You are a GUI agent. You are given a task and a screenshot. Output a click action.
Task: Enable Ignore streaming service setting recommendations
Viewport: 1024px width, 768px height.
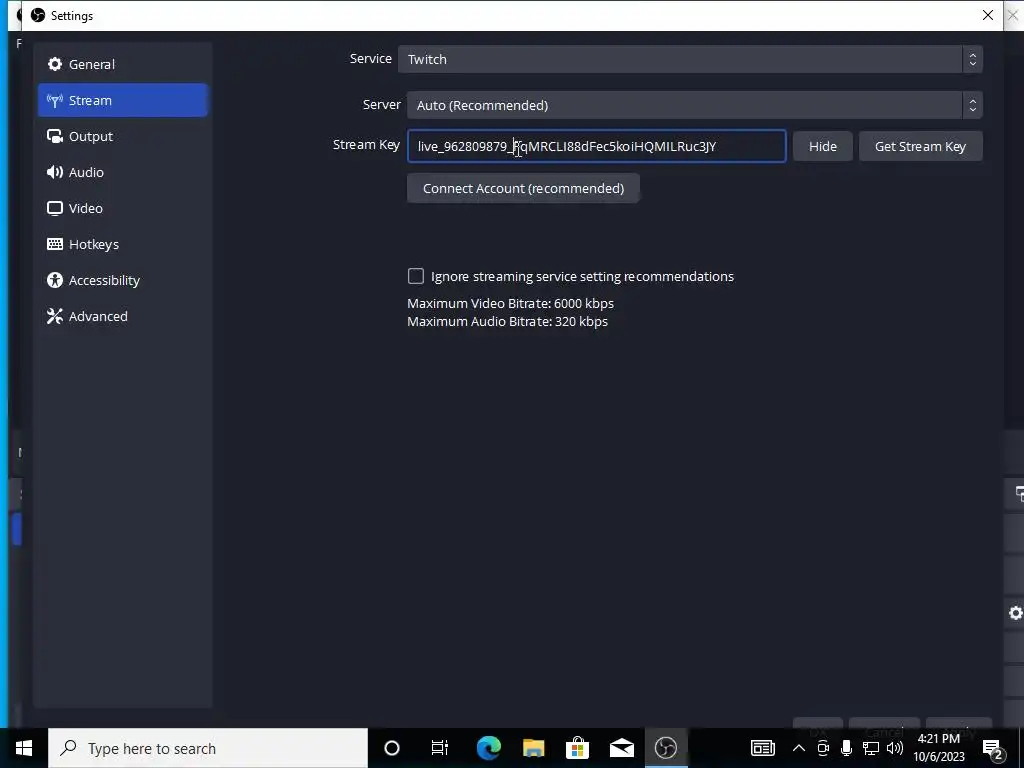coord(415,276)
